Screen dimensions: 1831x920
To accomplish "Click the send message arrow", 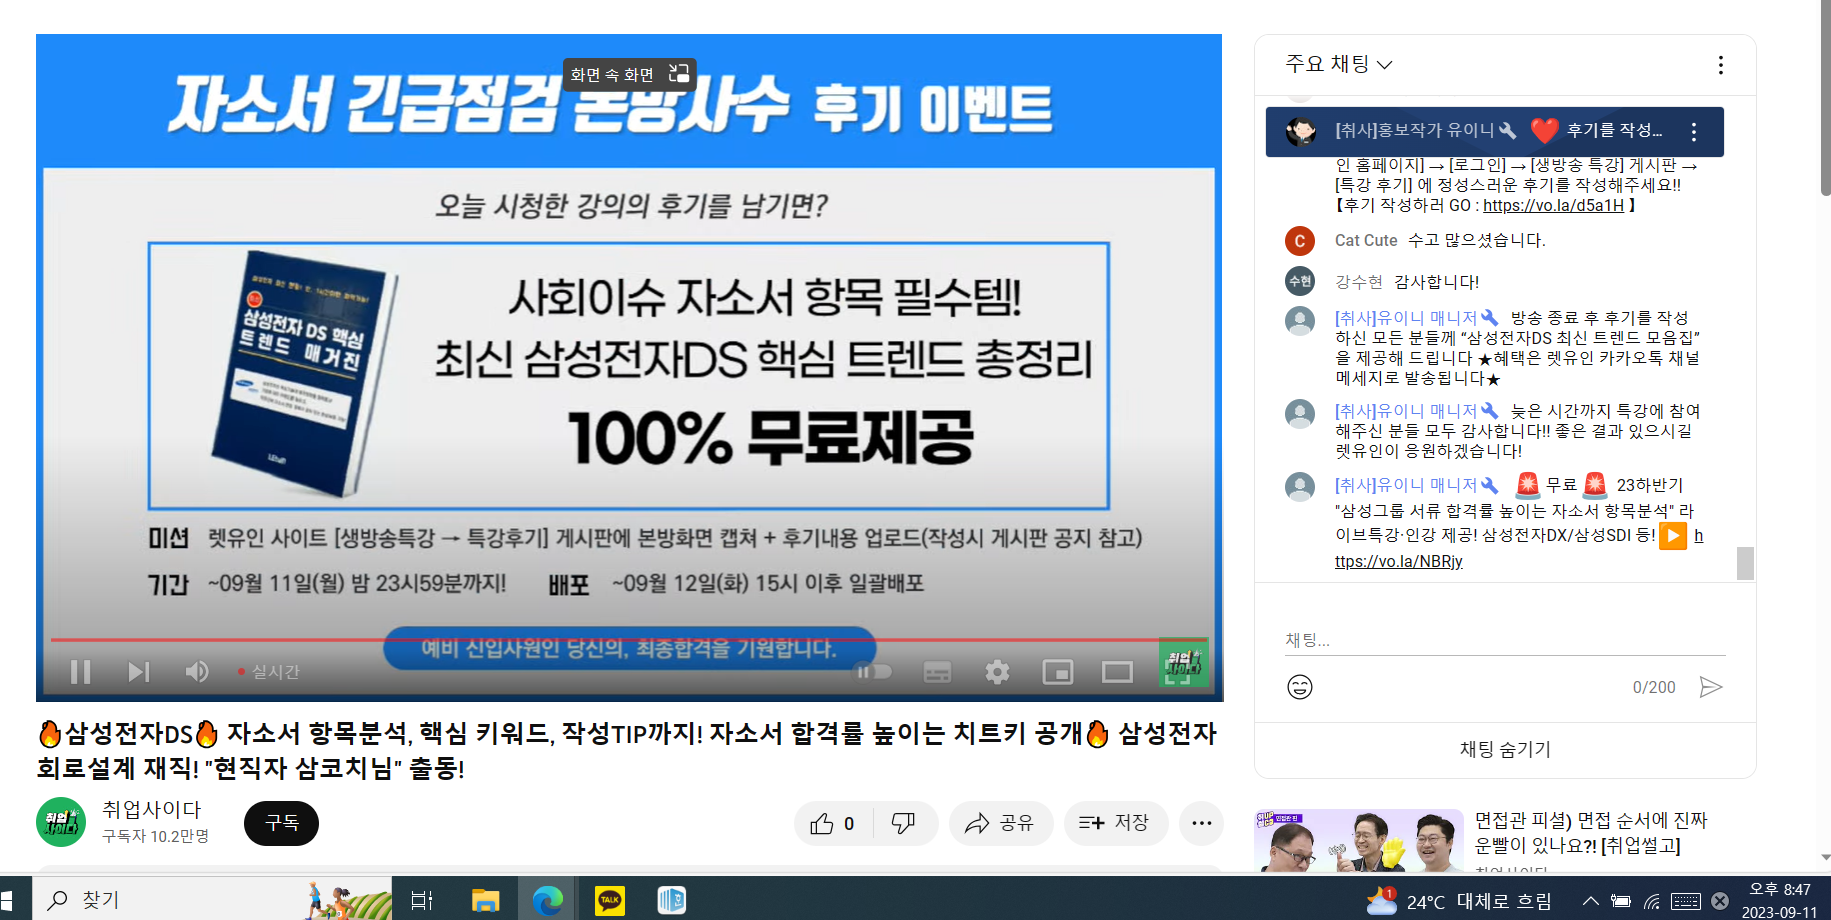I will tap(1711, 687).
